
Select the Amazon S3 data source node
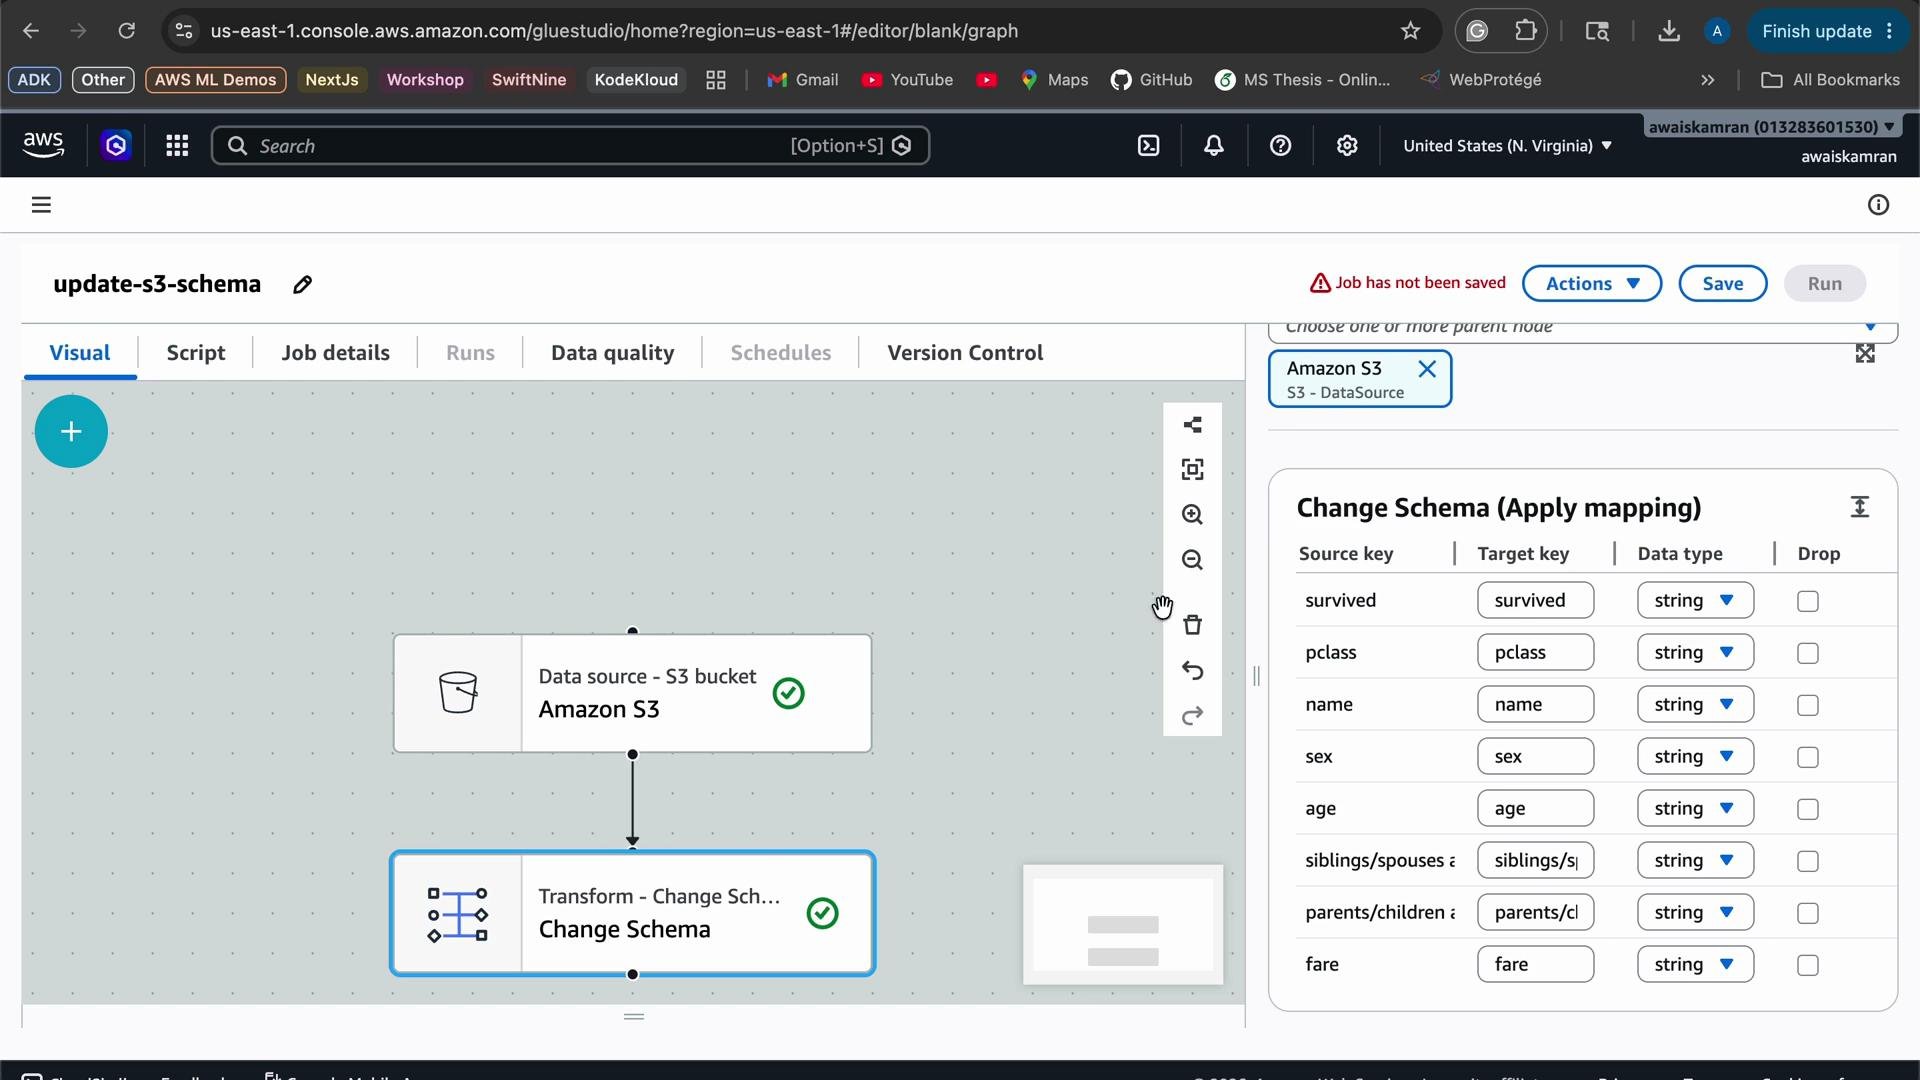632,693
